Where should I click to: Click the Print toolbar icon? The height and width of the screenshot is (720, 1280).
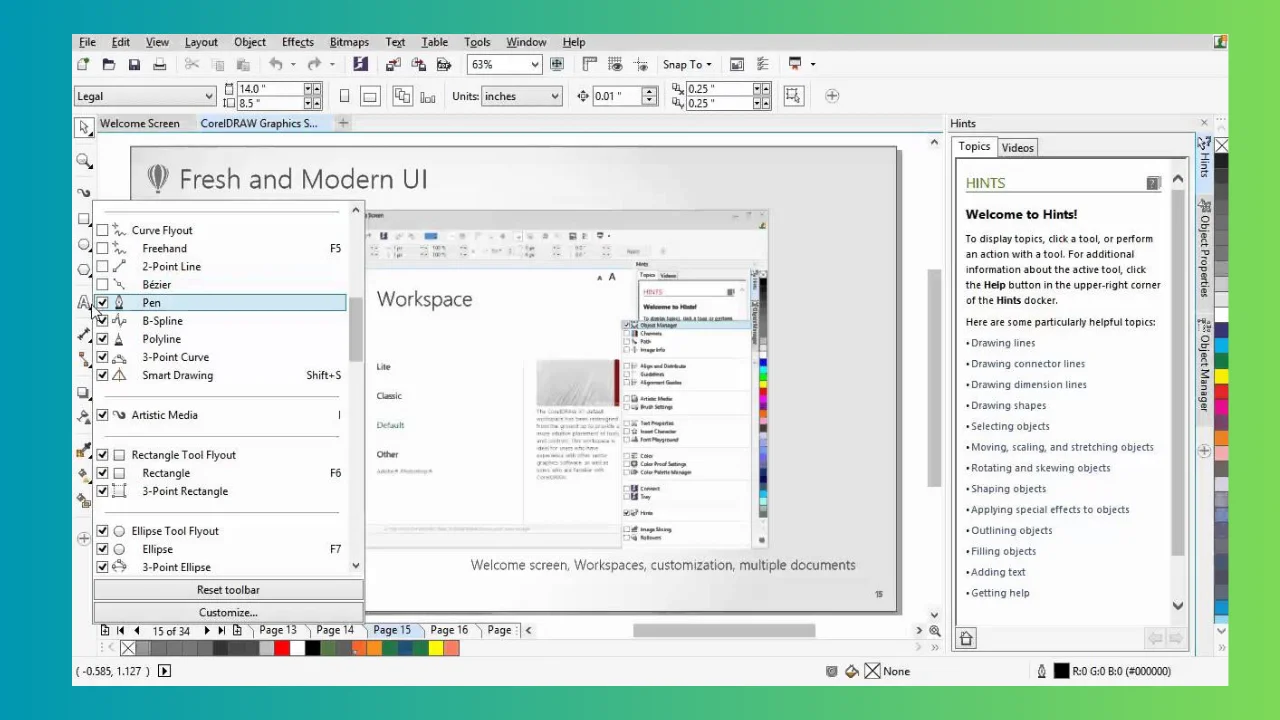point(159,64)
